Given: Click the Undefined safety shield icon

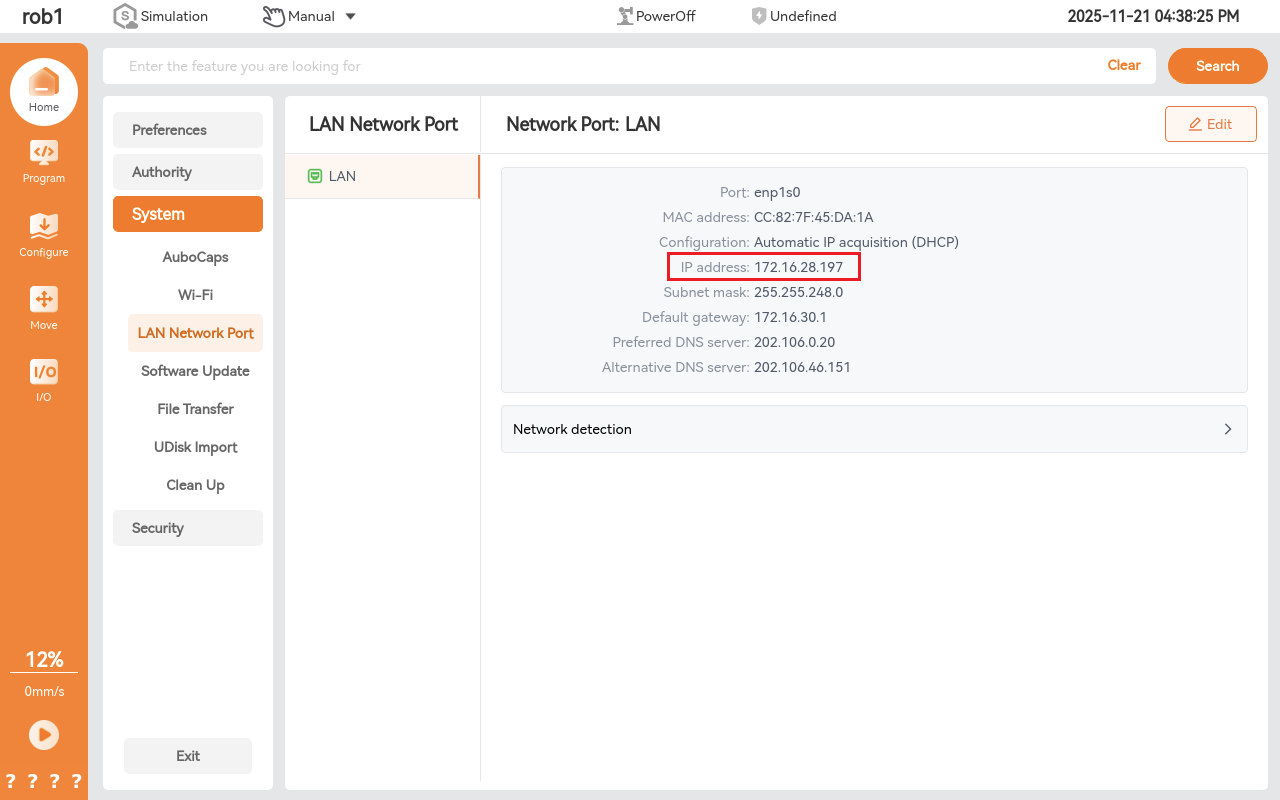Looking at the screenshot, I should tap(759, 16).
